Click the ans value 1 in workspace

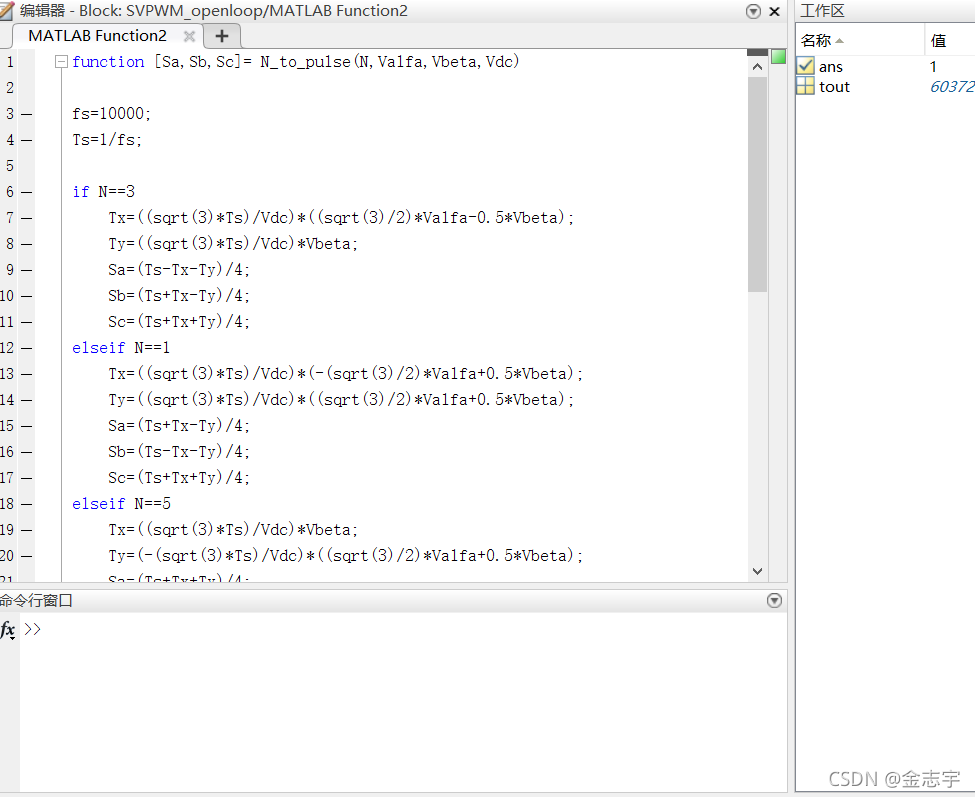(x=933, y=67)
